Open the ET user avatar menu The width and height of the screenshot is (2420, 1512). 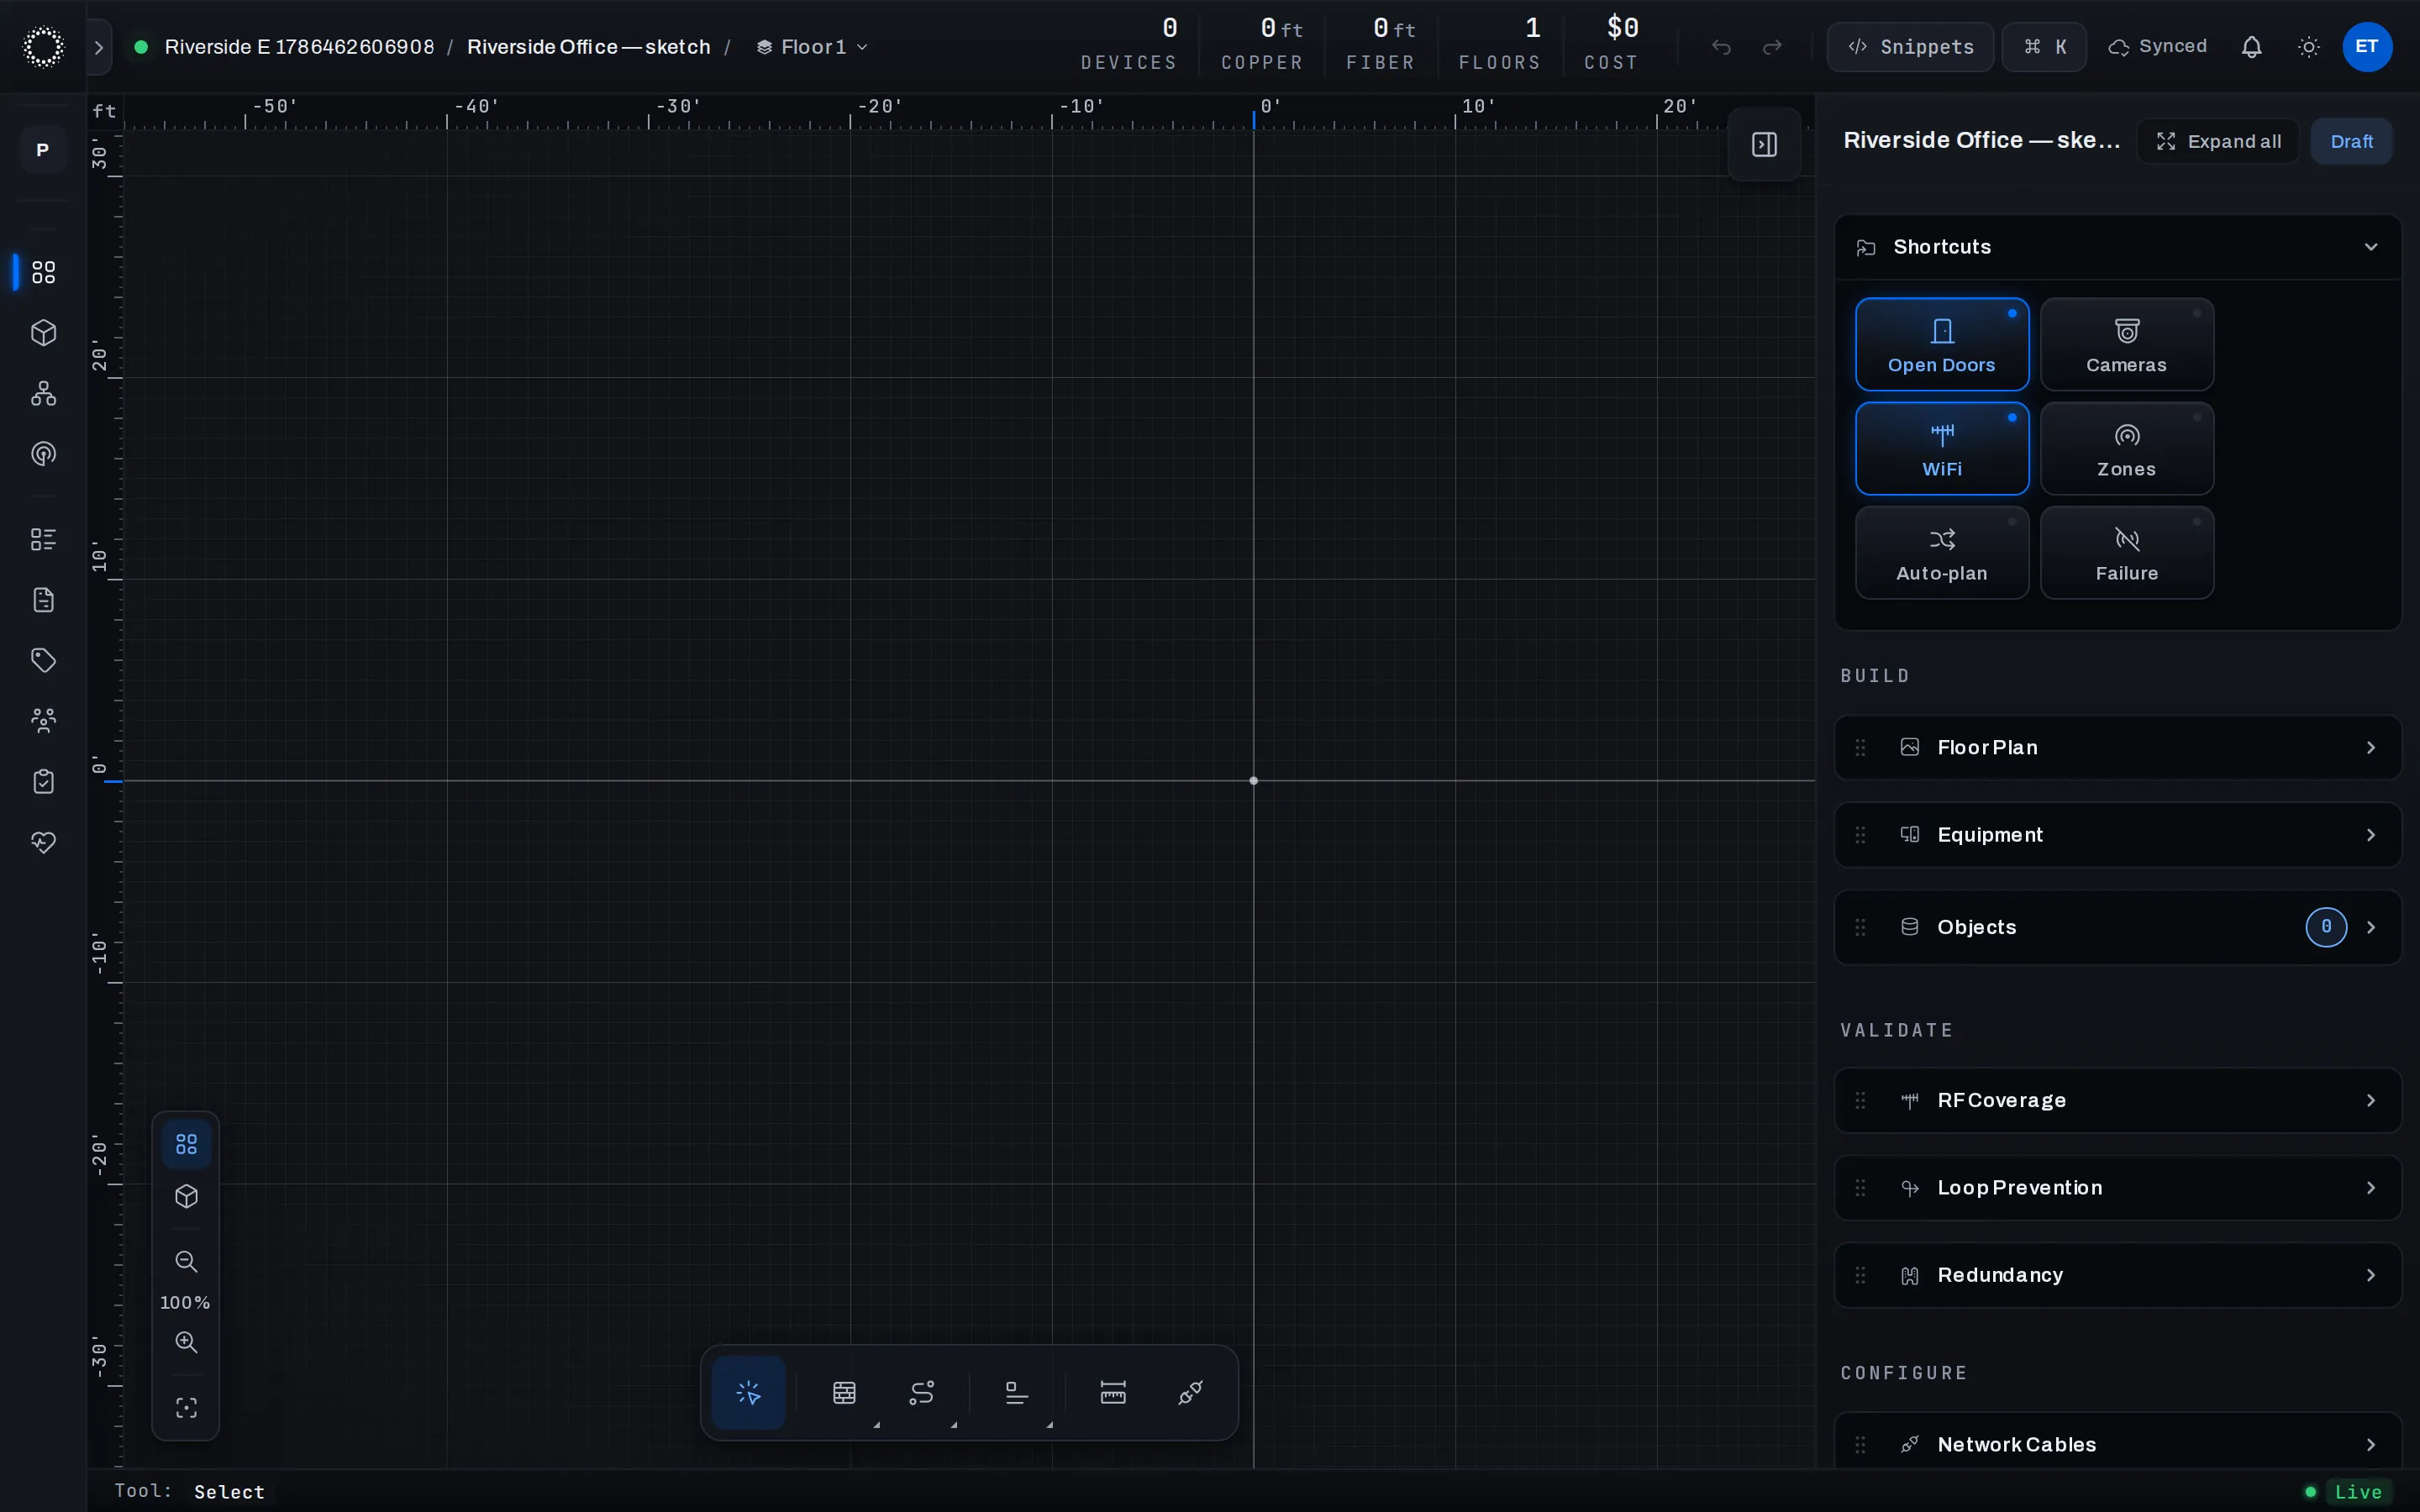[x=2367, y=47]
